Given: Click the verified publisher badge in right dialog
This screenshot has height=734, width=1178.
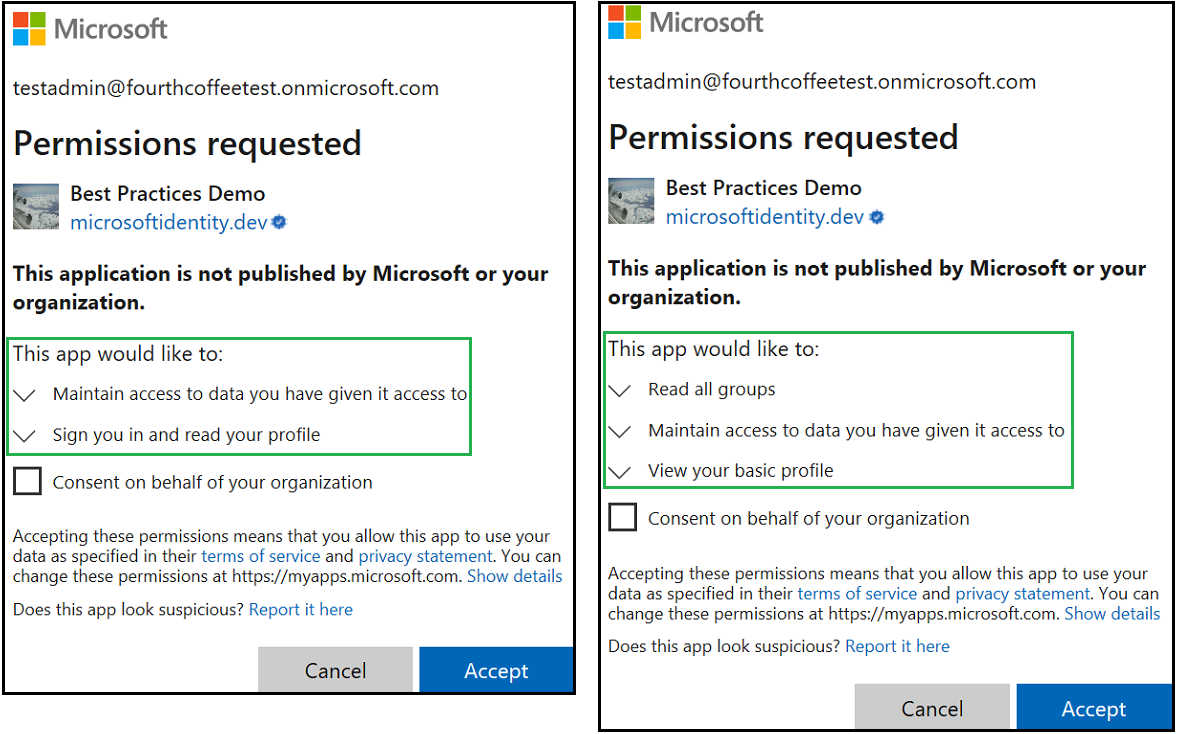Looking at the screenshot, I should tap(877, 218).
